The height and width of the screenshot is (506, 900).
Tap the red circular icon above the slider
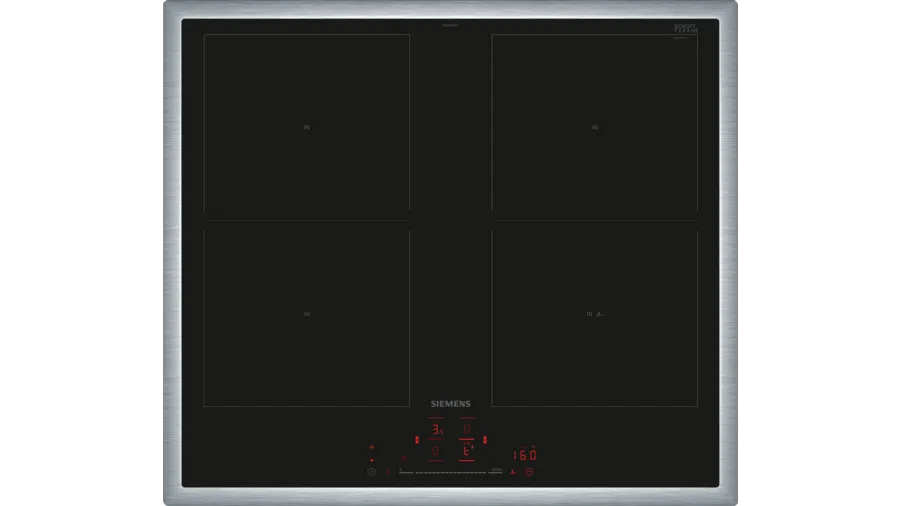pyautogui.click(x=403, y=458)
